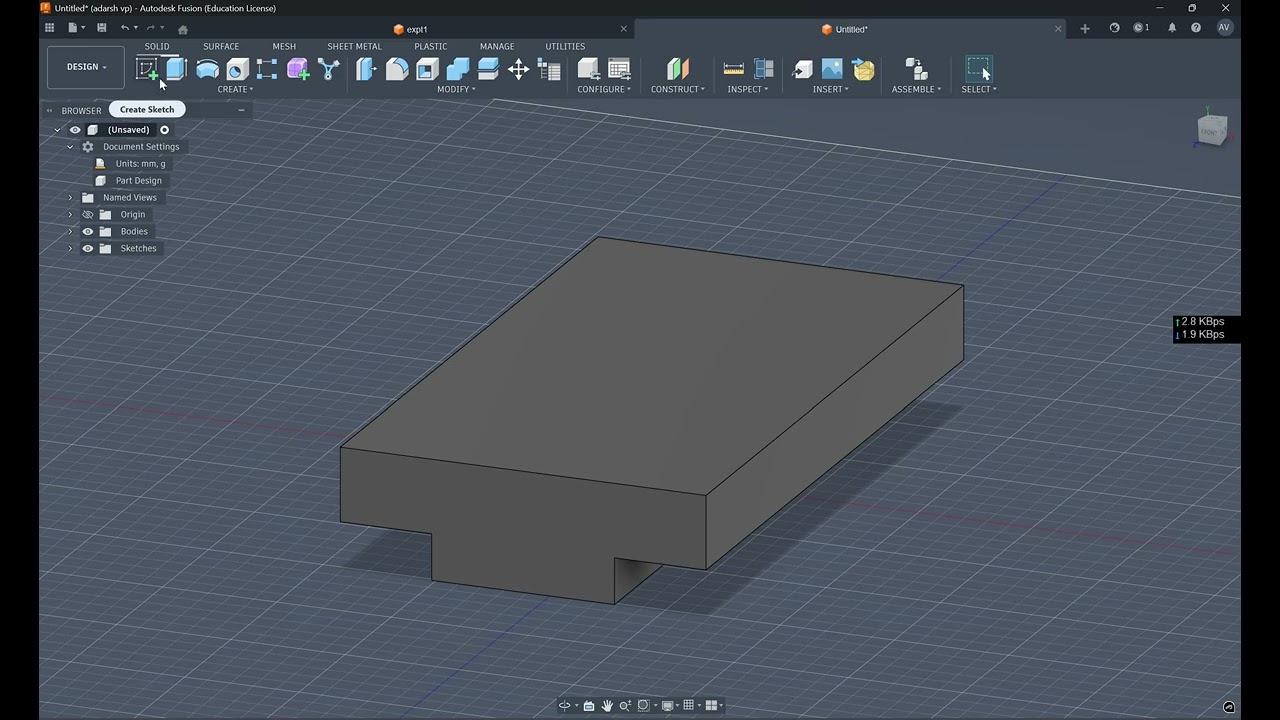1280x720 pixels.
Task: Switch to the SHEET METAL tab
Action: click(x=354, y=46)
